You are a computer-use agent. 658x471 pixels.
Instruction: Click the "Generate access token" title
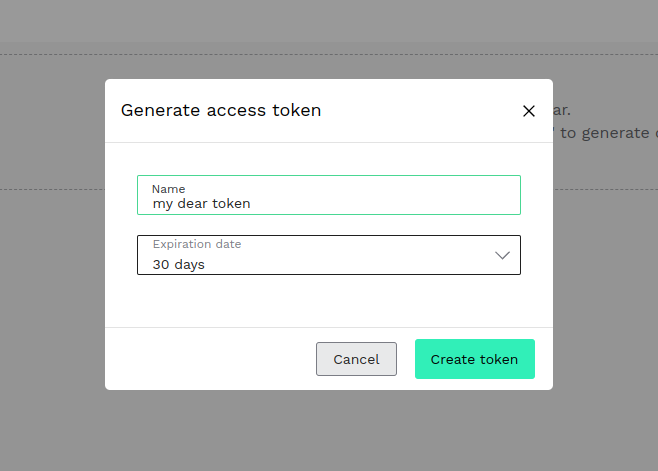coord(221,110)
